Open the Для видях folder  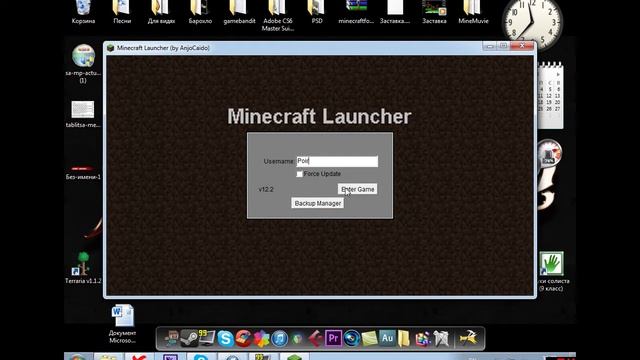point(161,12)
